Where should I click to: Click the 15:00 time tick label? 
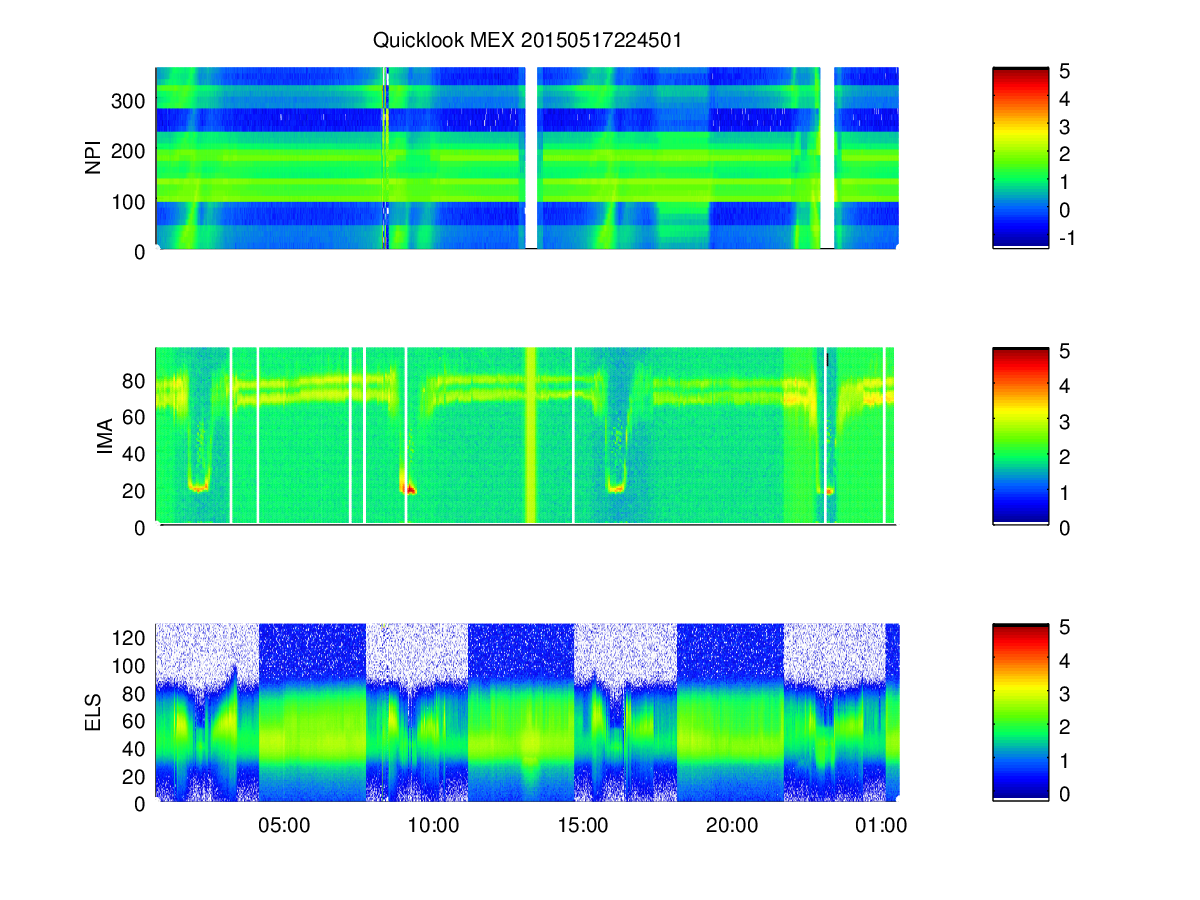click(x=583, y=826)
